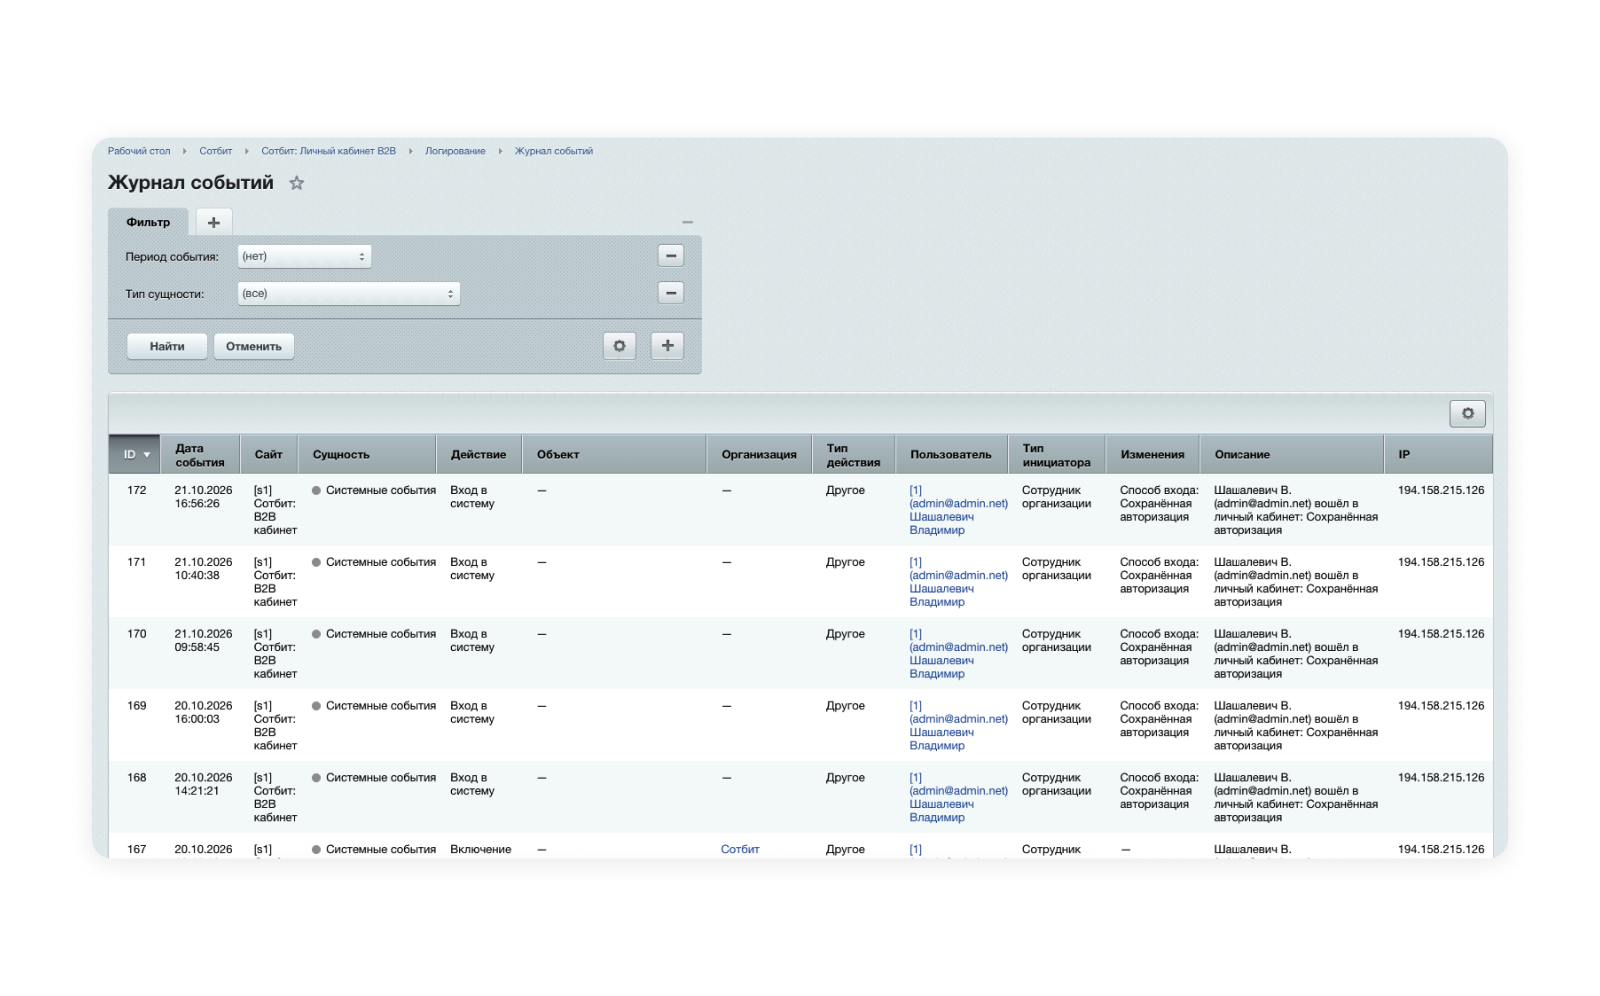Screen dimensions: 1600x996
Task: Open Тип сущности dropdown
Action: click(x=349, y=293)
